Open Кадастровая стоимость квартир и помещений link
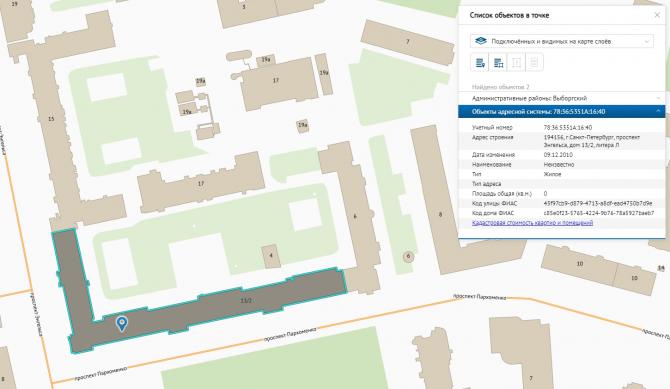 coord(532,223)
